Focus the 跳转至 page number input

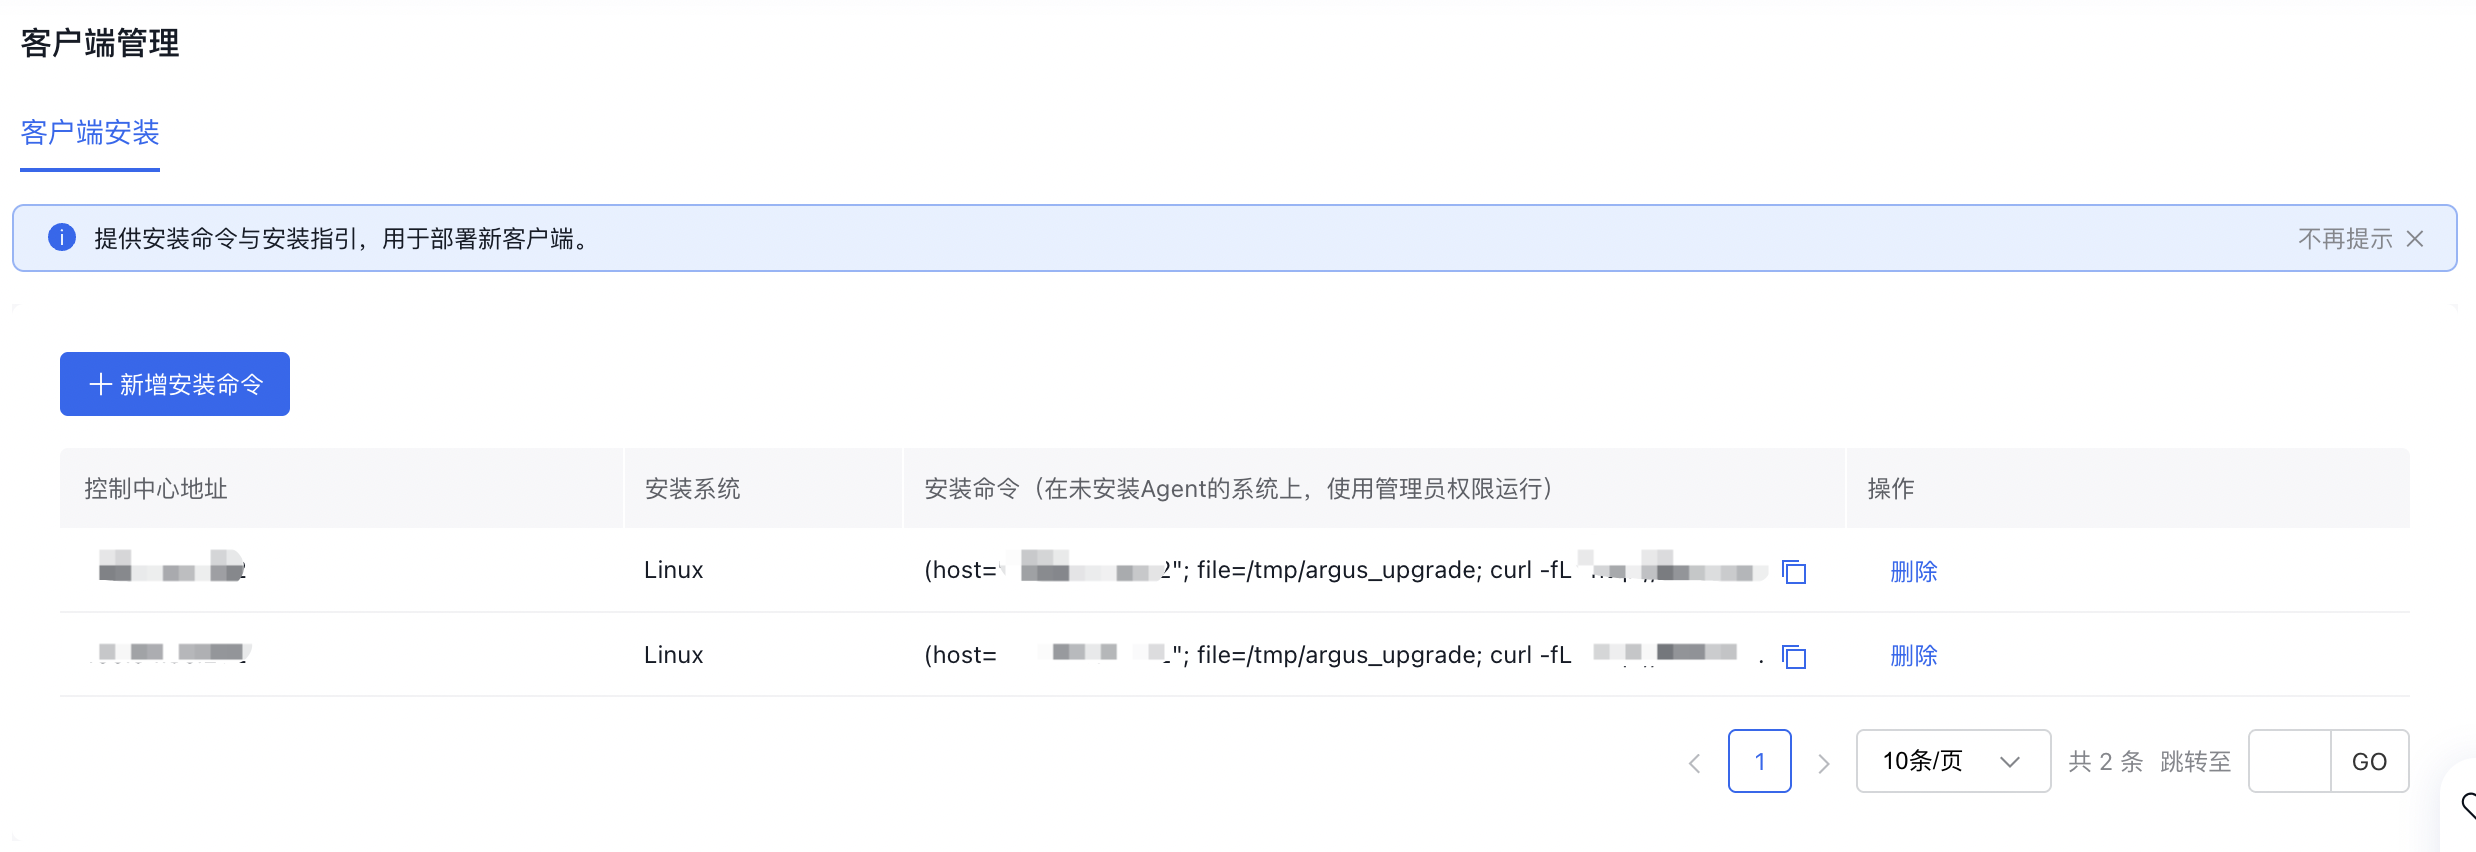coord(2290,761)
